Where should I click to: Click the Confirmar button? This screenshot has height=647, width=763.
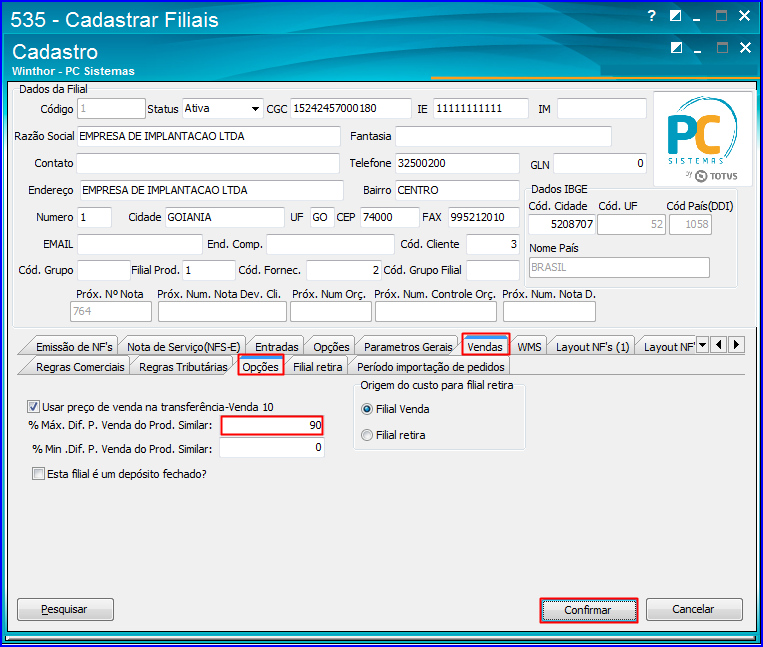click(x=588, y=610)
